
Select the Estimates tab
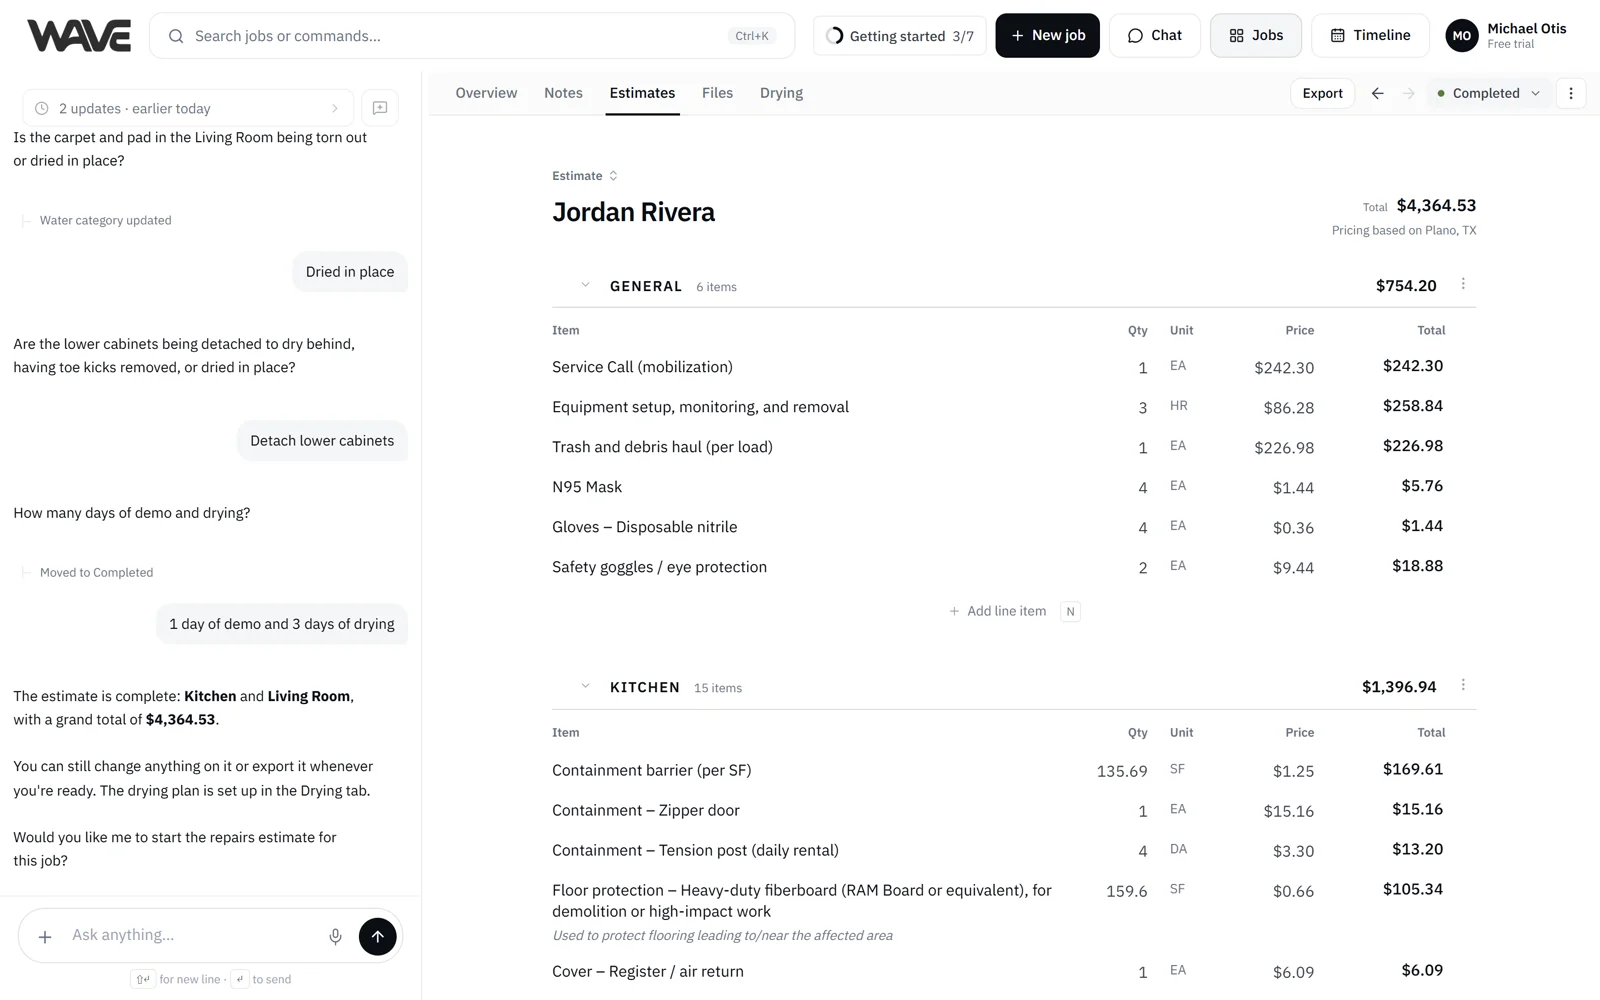642,93
